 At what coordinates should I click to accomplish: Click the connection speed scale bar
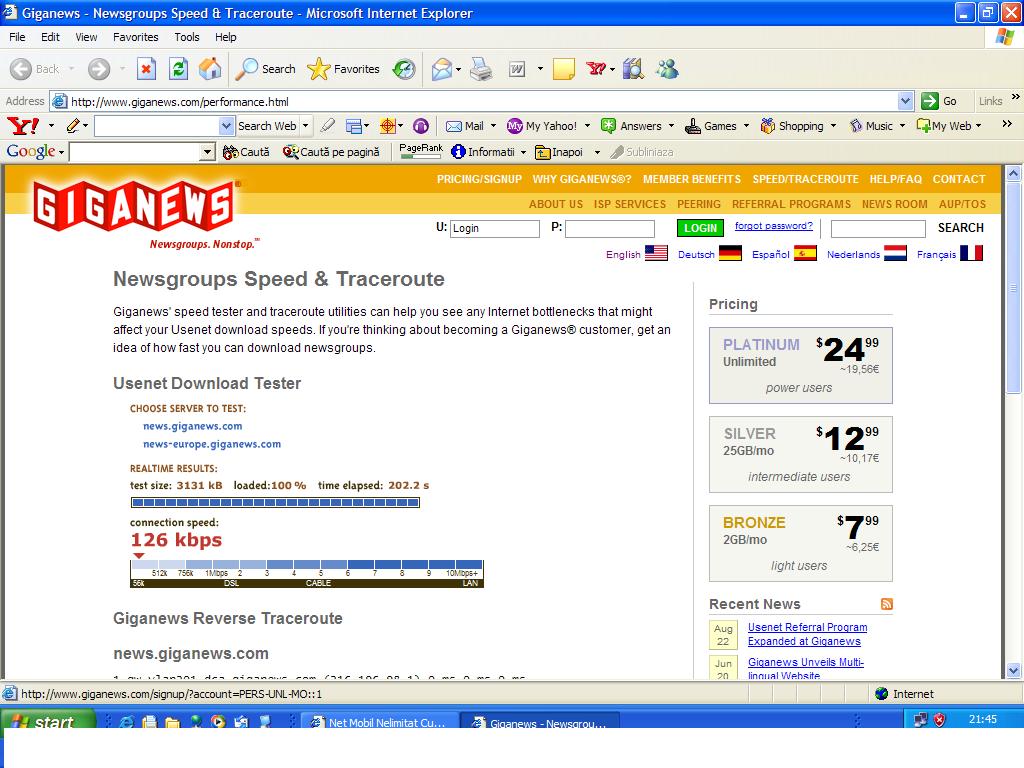pos(307,573)
